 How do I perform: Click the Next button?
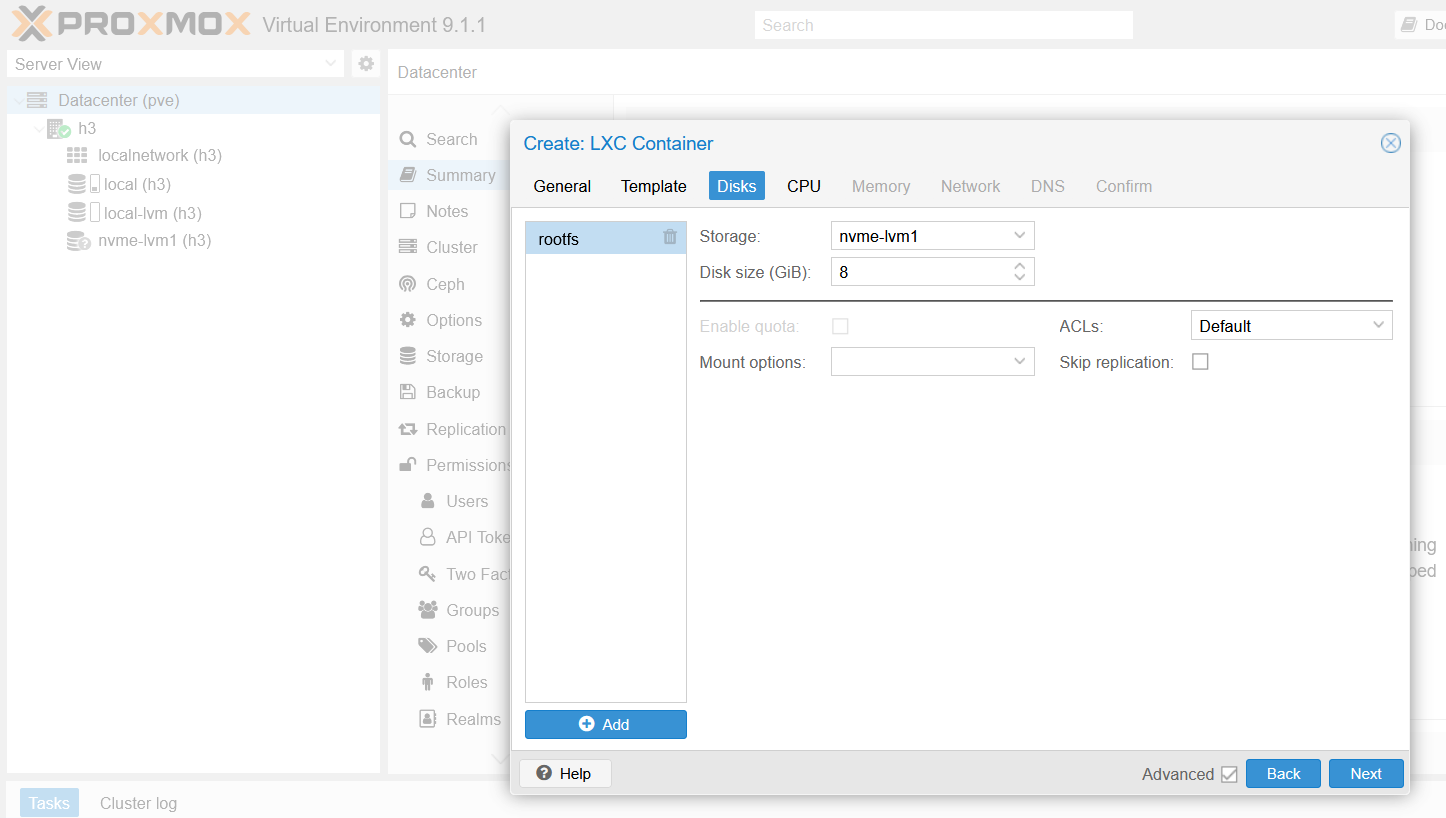[x=1366, y=773]
